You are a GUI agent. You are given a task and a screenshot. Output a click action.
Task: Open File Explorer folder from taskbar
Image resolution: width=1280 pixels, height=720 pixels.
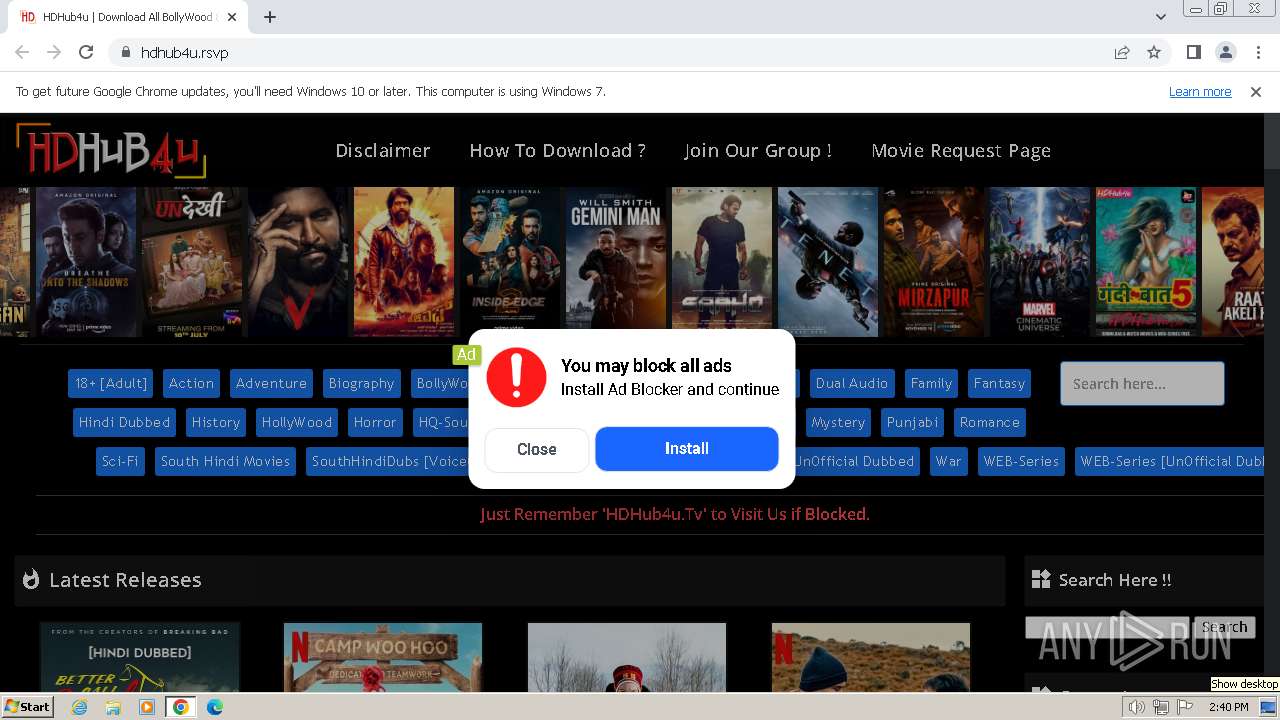click(113, 707)
